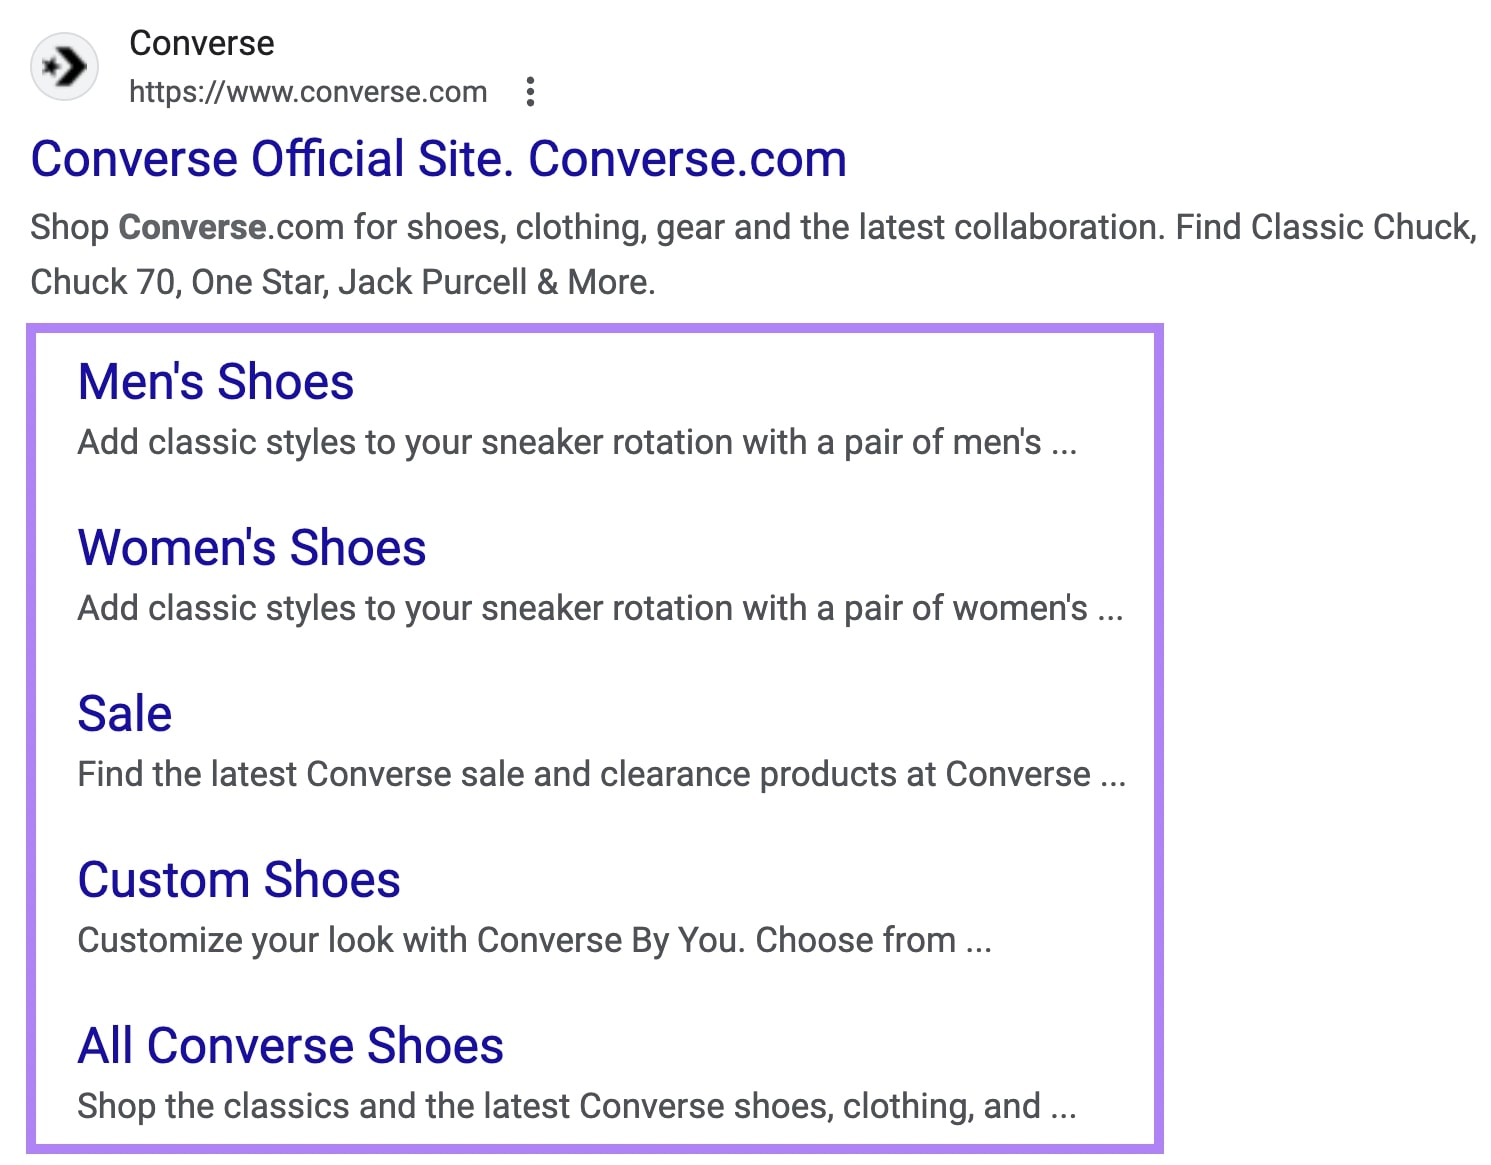Open the Converse Official Site main result

438,158
